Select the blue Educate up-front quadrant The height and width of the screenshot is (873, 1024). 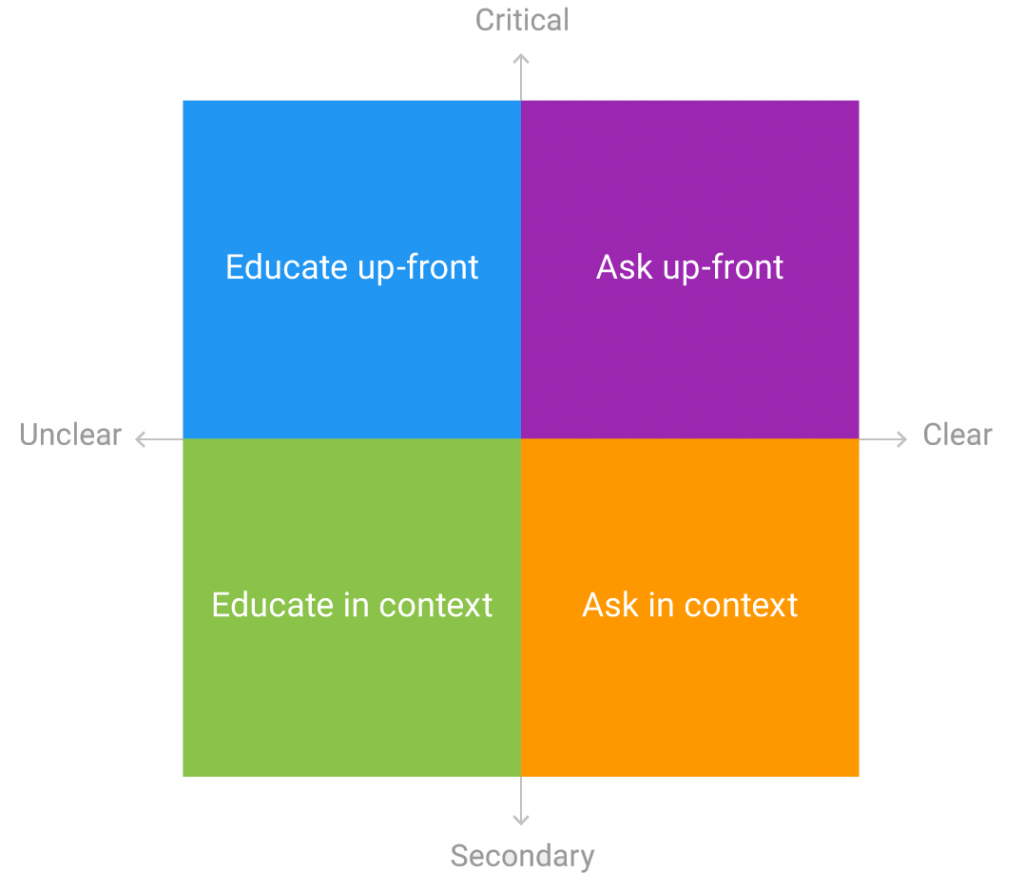352,269
